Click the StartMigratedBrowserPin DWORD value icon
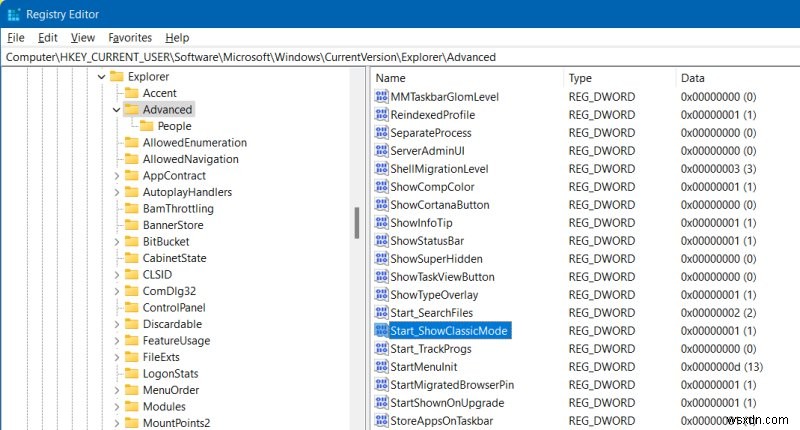Screen dimensions: 800x430 [382, 385]
